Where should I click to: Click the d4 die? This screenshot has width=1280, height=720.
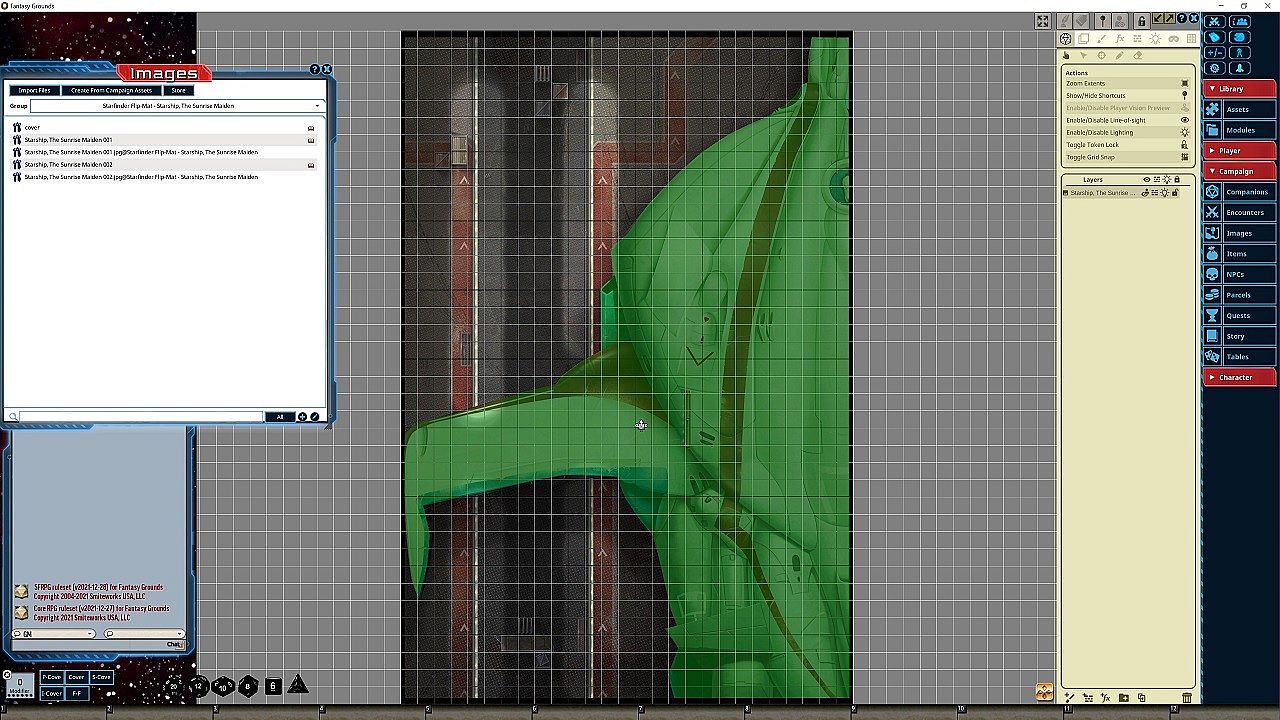click(298, 685)
